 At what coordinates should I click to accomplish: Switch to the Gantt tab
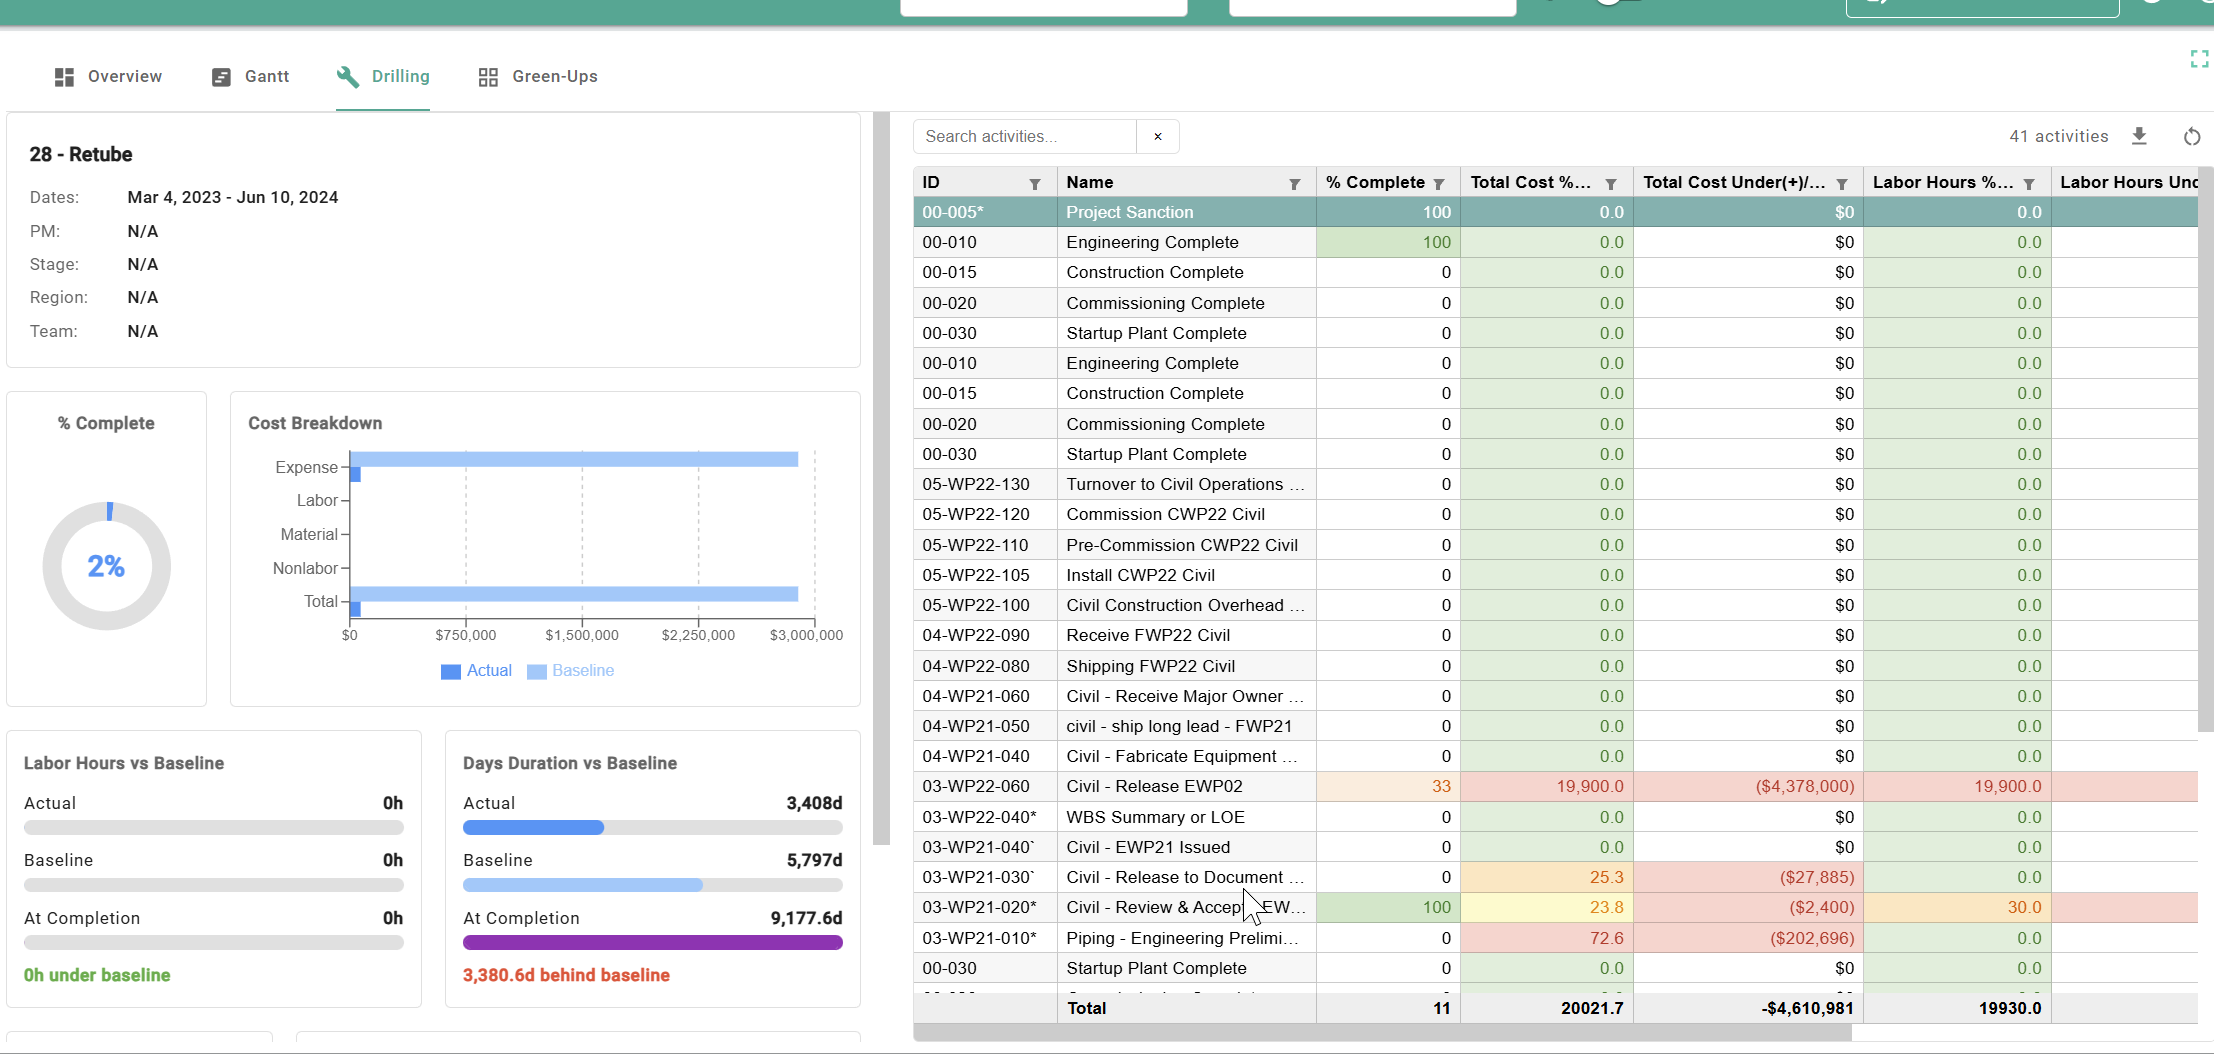coord(266,75)
